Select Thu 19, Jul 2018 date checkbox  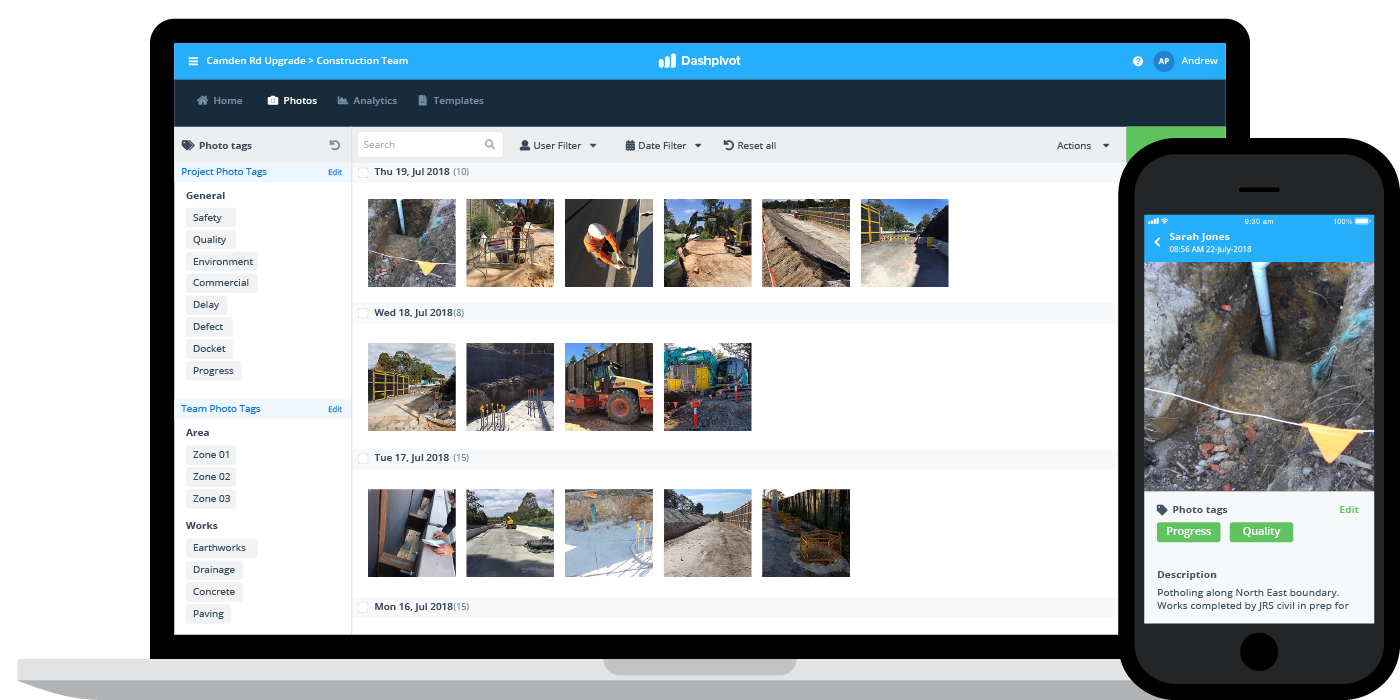pyautogui.click(x=363, y=172)
